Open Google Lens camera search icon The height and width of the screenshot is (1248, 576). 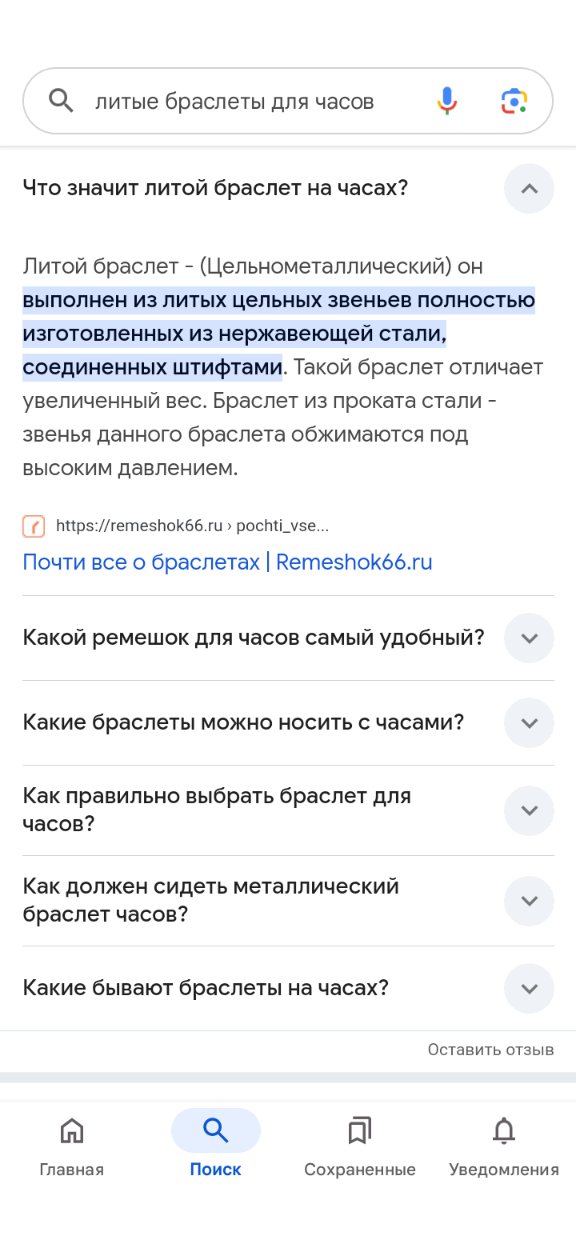pyautogui.click(x=513, y=101)
